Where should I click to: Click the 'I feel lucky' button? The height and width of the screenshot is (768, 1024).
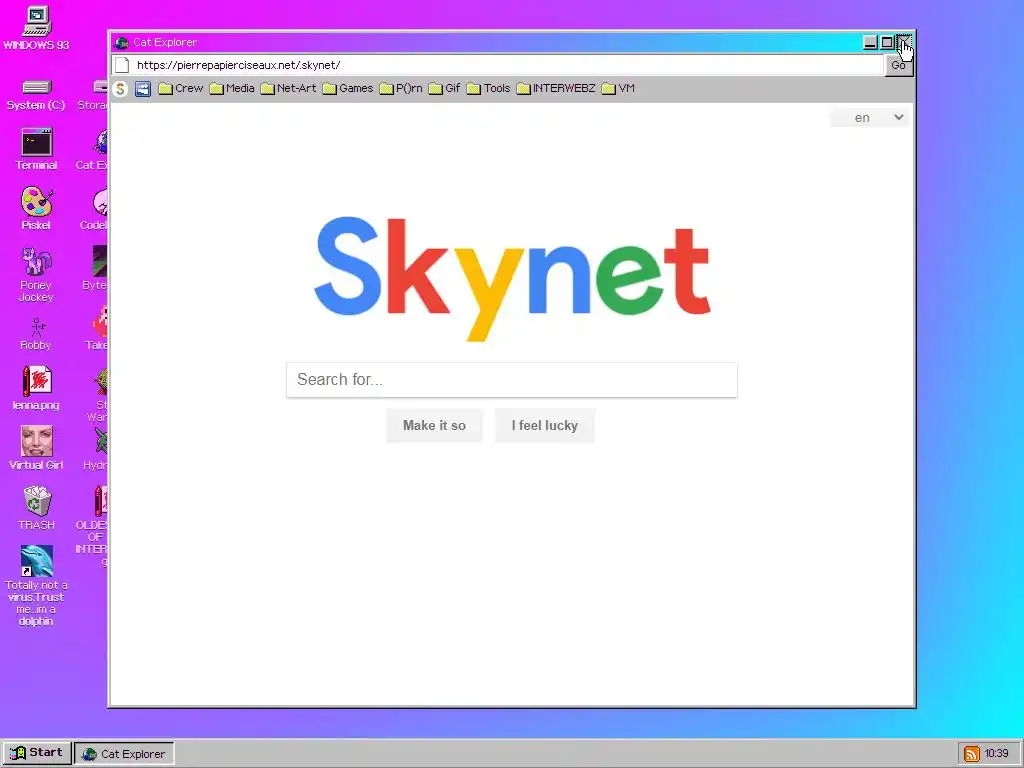(x=545, y=426)
